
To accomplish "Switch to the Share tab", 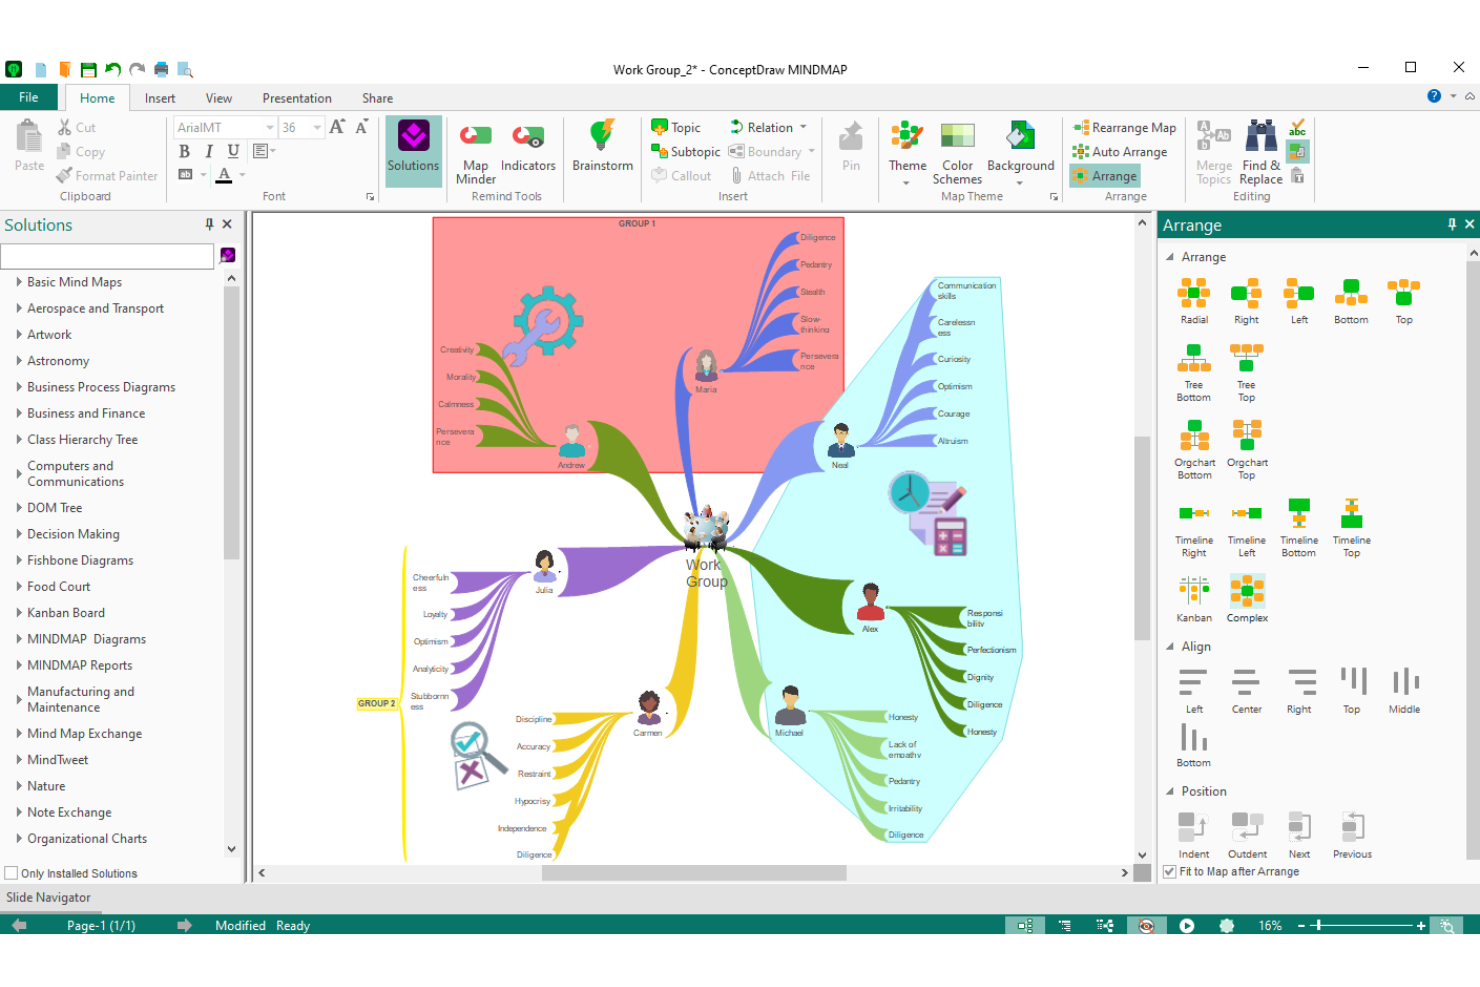I will click(377, 98).
